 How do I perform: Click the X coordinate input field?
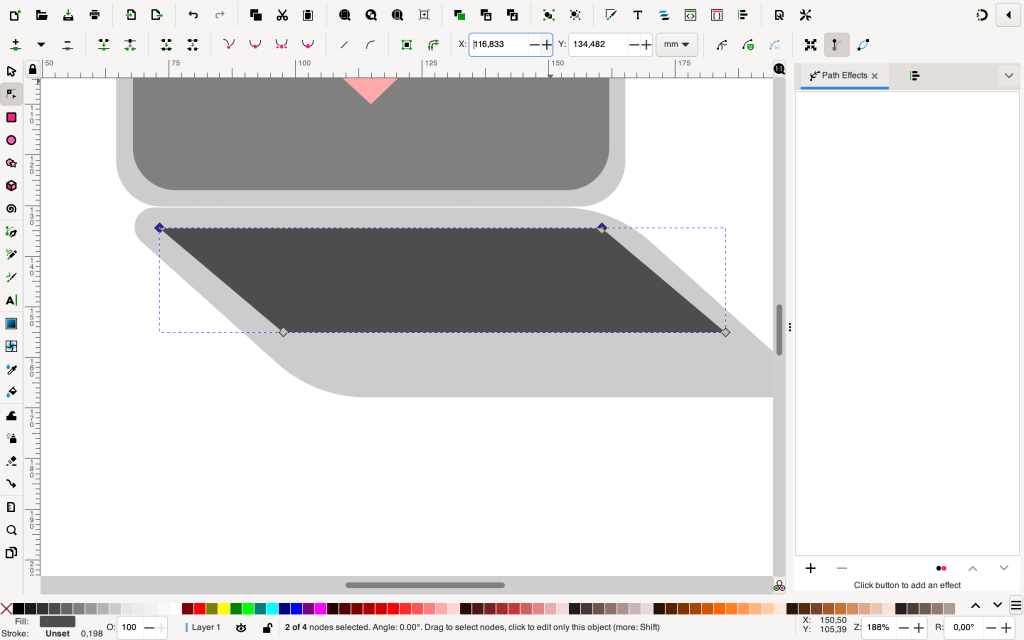tap(499, 44)
